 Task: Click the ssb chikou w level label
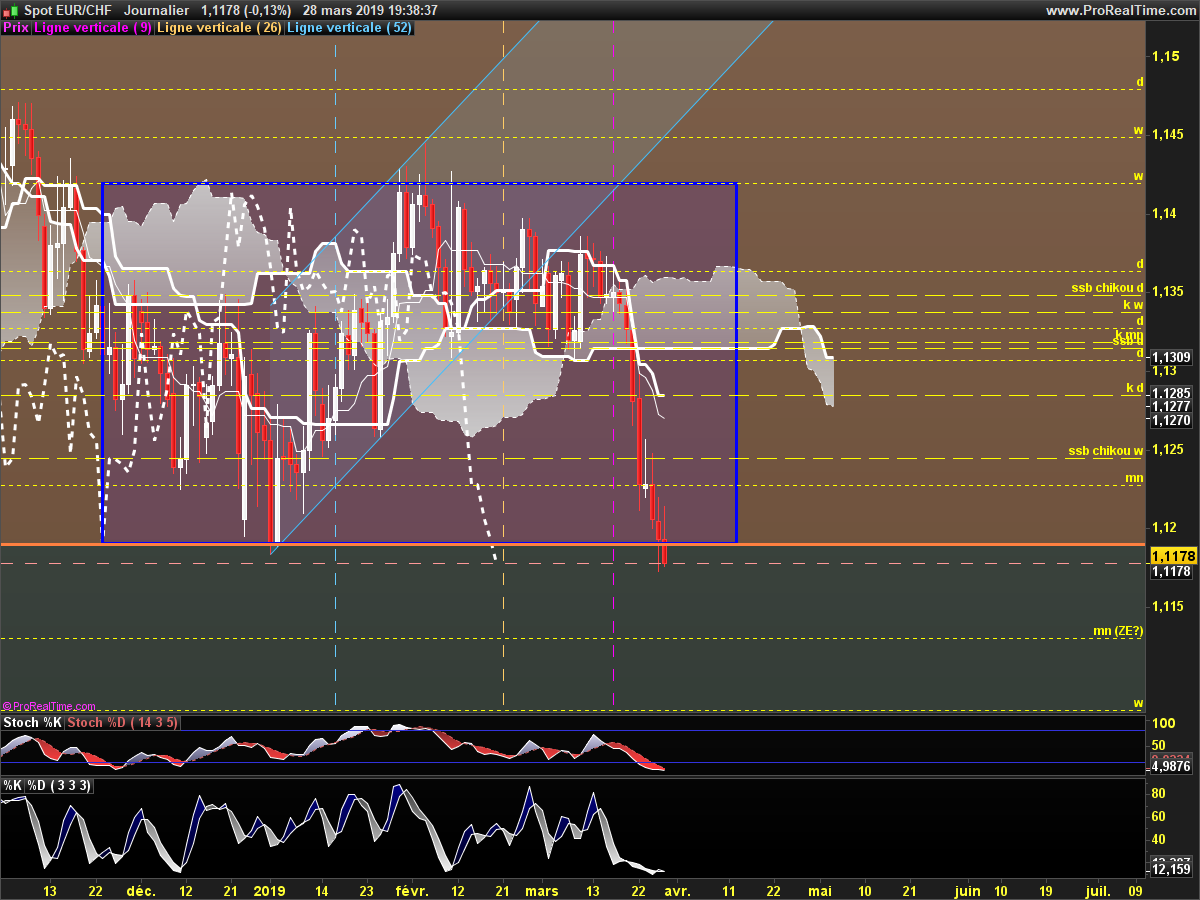click(x=1105, y=451)
